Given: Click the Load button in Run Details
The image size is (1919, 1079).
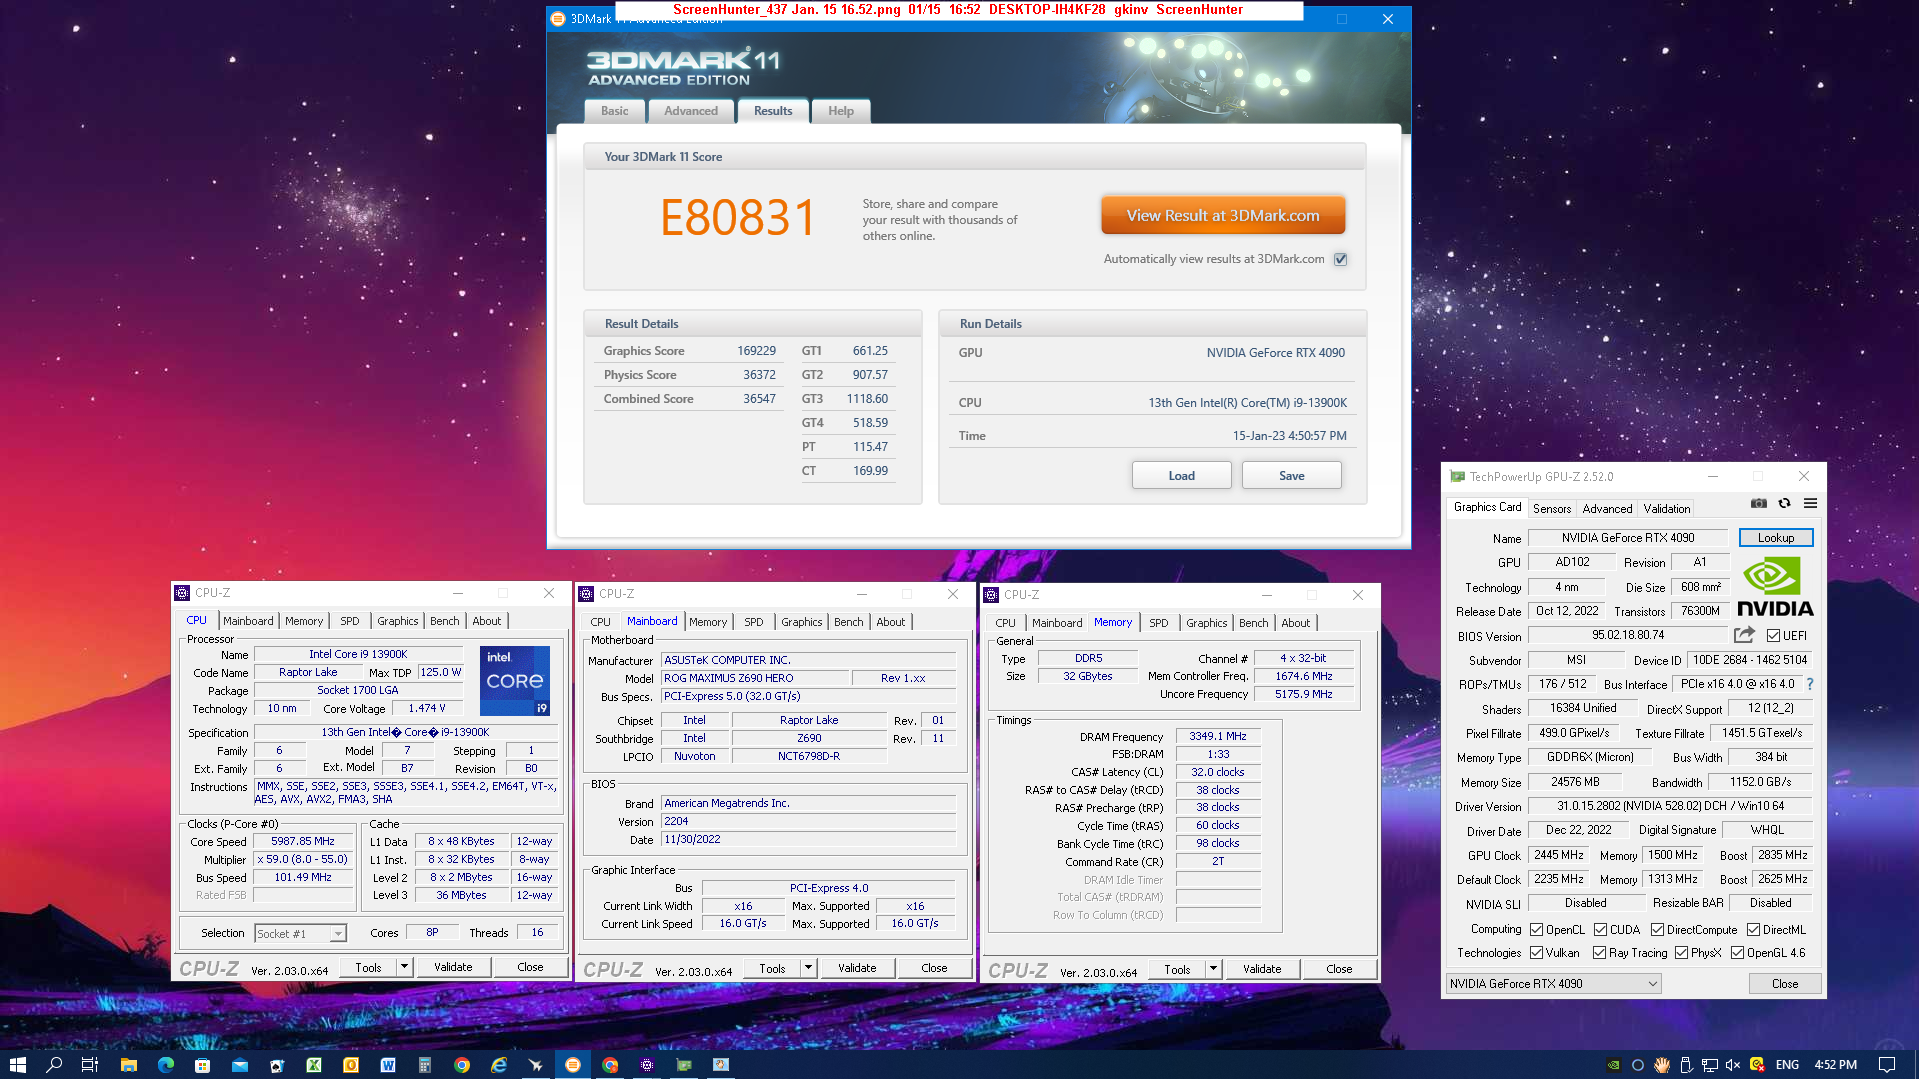Looking at the screenshot, I should (x=1181, y=476).
